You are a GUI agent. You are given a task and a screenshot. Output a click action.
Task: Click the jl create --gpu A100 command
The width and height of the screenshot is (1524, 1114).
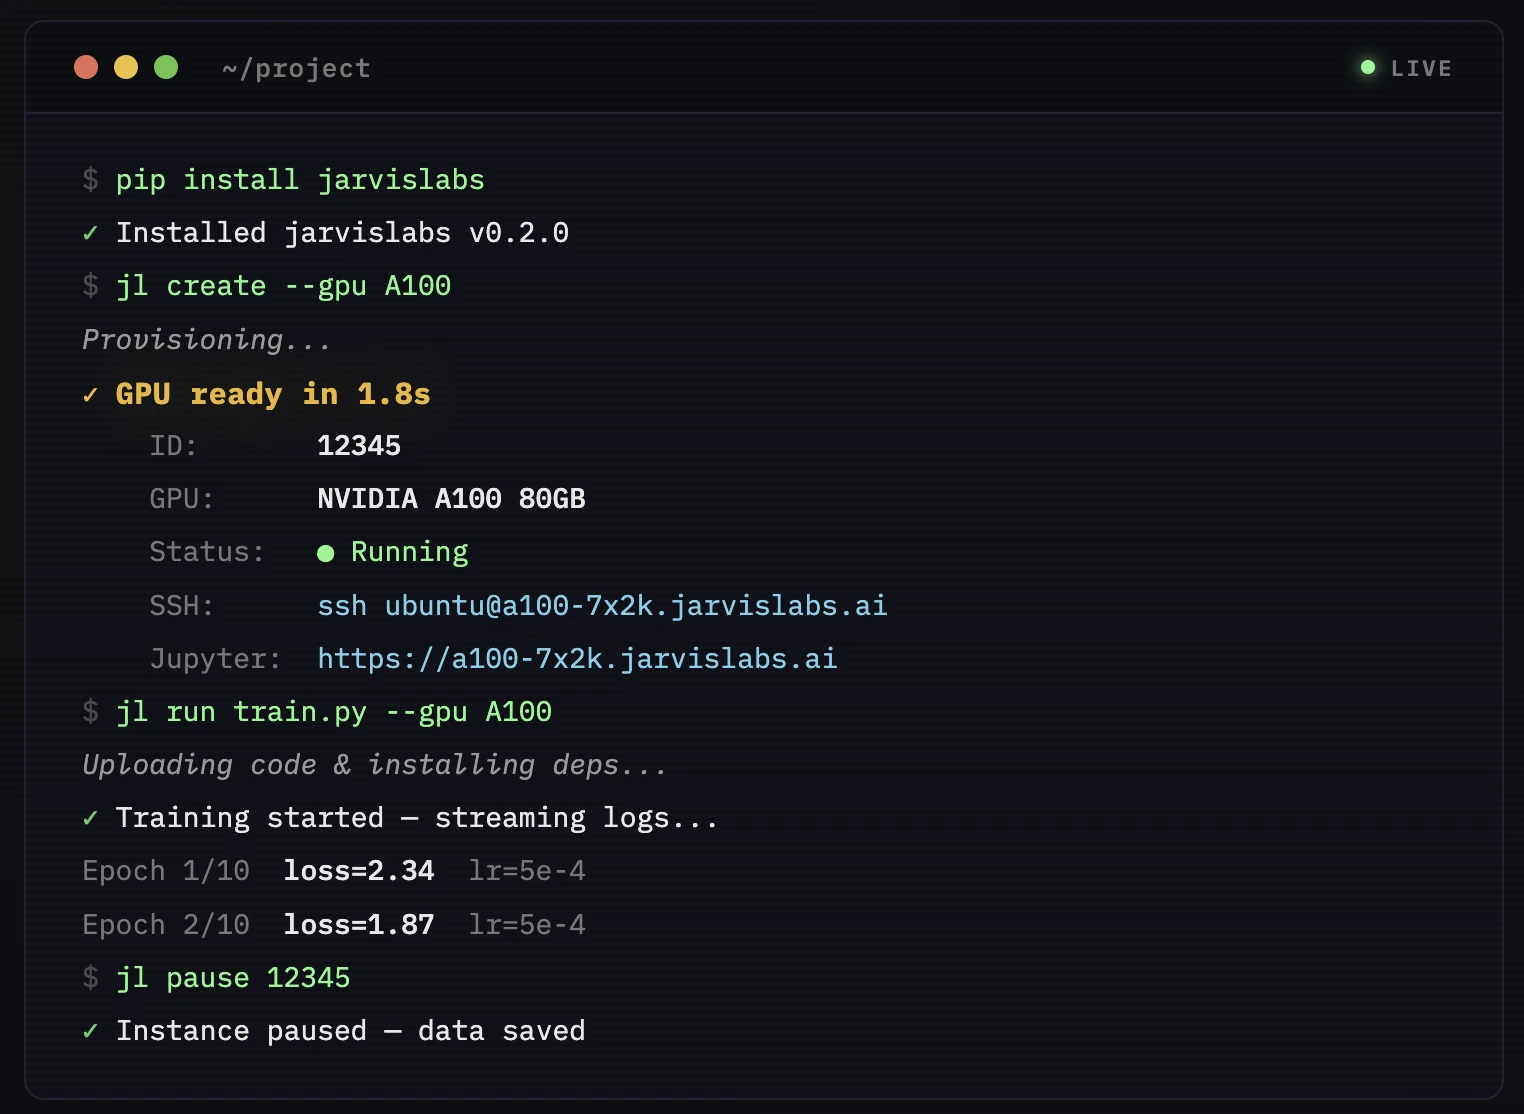pyautogui.click(x=283, y=286)
